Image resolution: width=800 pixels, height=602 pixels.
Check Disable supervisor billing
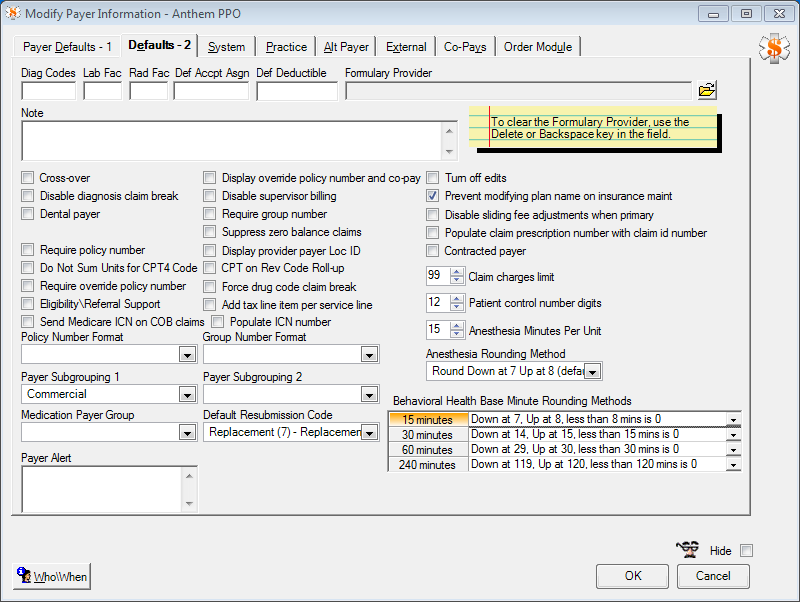point(209,195)
